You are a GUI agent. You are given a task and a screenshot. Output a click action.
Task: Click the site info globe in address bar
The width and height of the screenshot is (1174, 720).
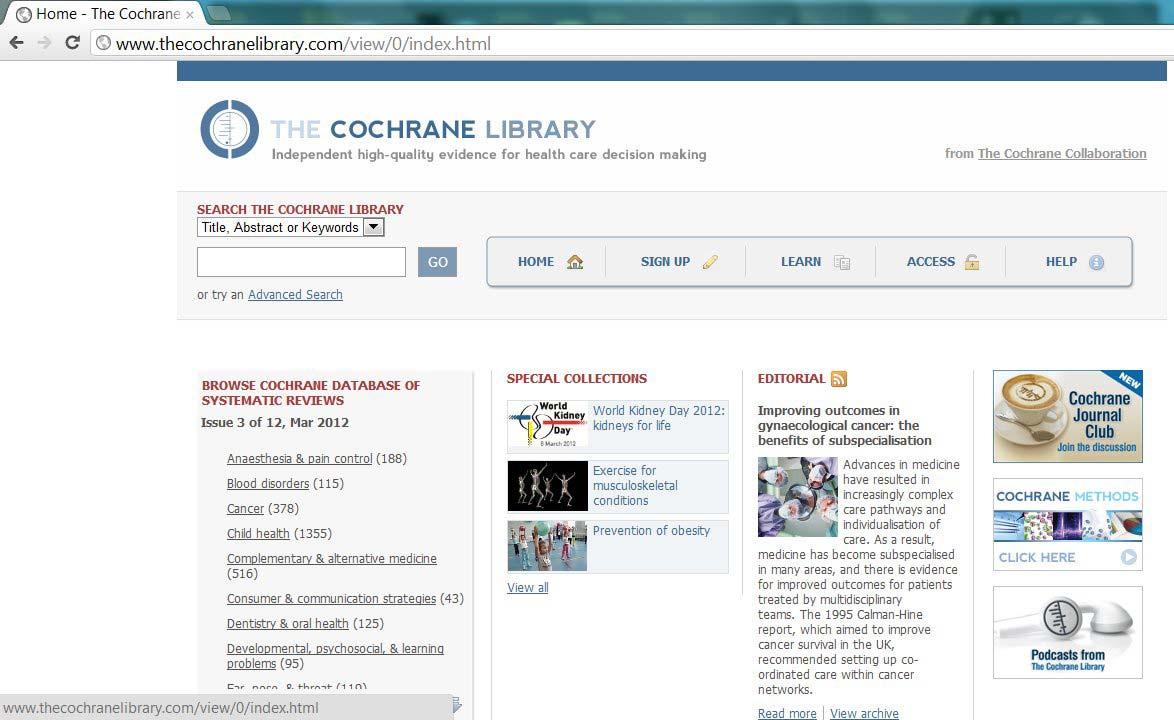103,43
